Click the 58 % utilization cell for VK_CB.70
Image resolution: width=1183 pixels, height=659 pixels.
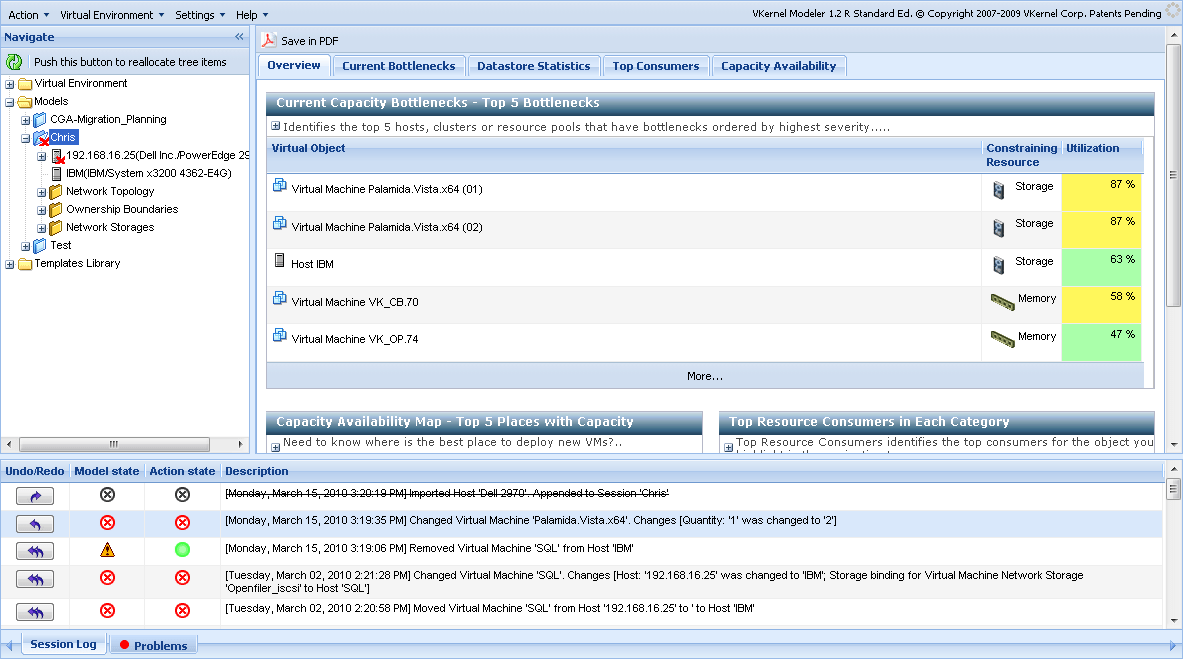pos(1101,305)
